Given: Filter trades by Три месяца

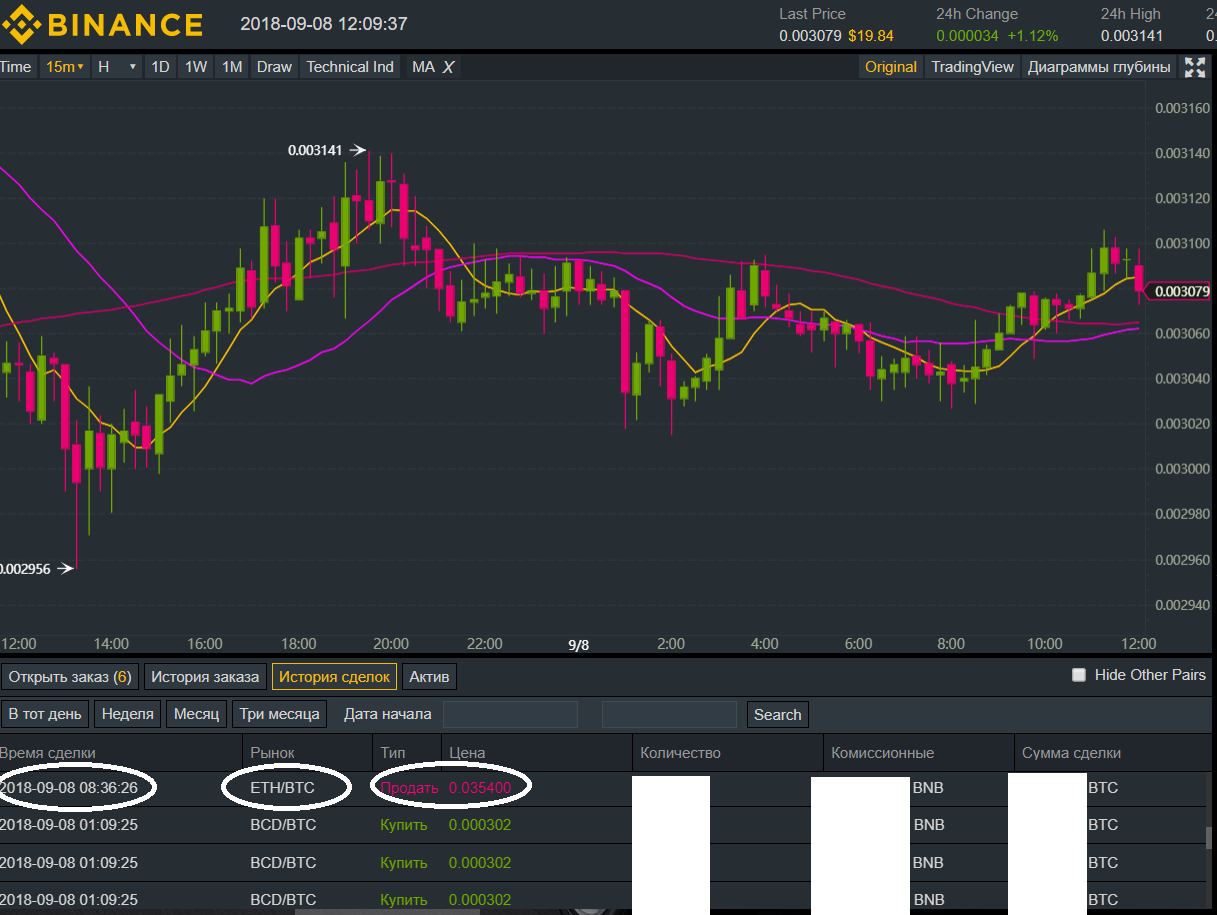Looking at the screenshot, I should pos(279,714).
